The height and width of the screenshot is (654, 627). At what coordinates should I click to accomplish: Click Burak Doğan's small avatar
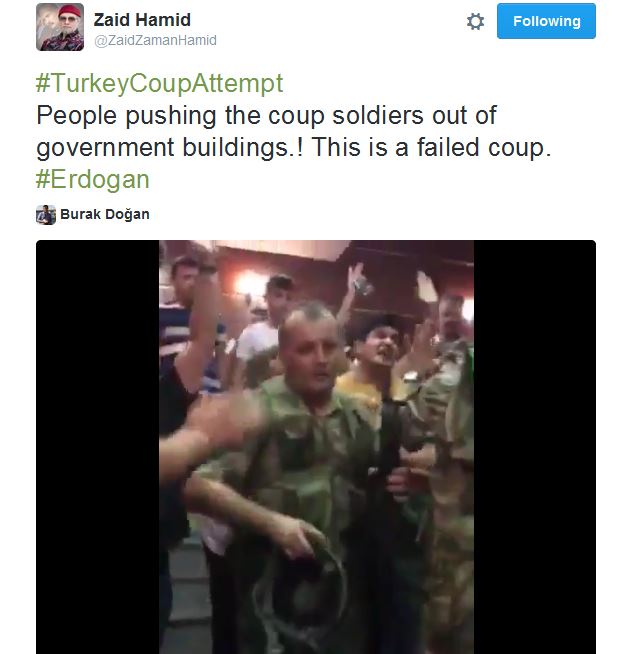tap(46, 215)
